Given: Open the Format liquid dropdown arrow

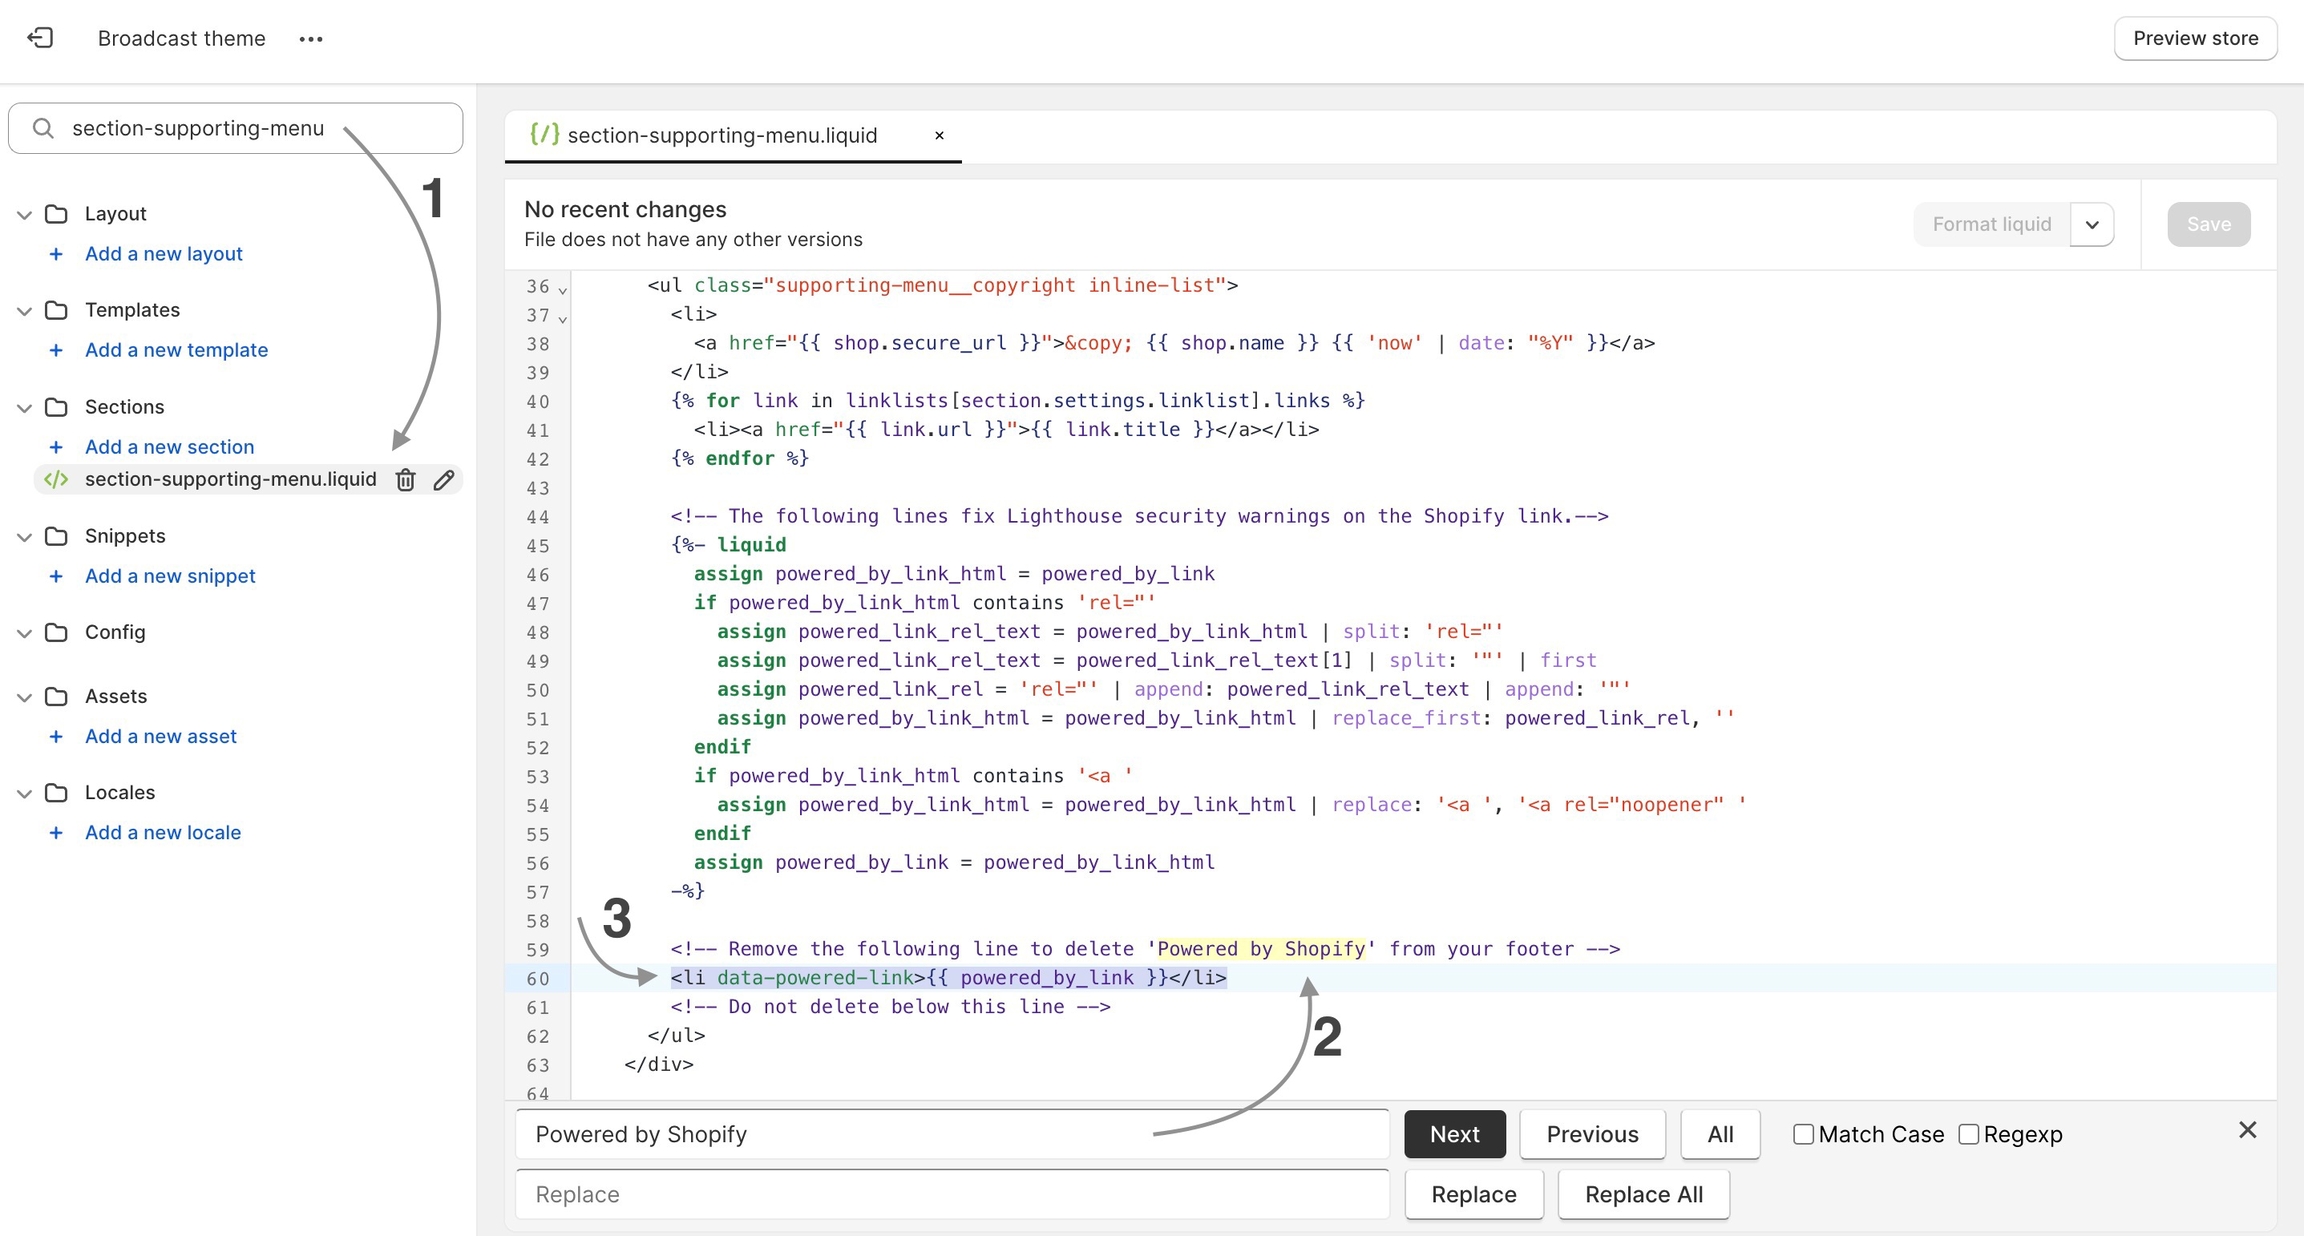Looking at the screenshot, I should [2092, 225].
